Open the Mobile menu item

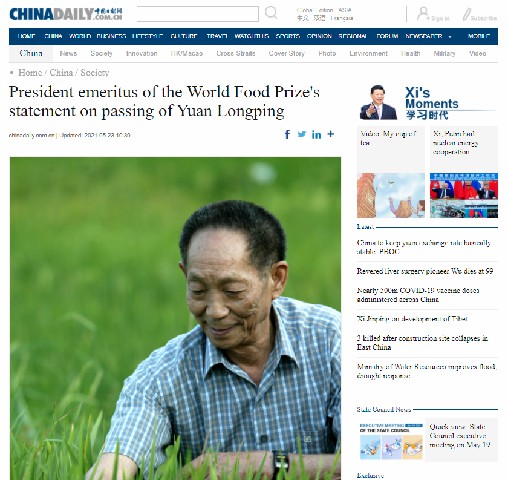pos(478,36)
